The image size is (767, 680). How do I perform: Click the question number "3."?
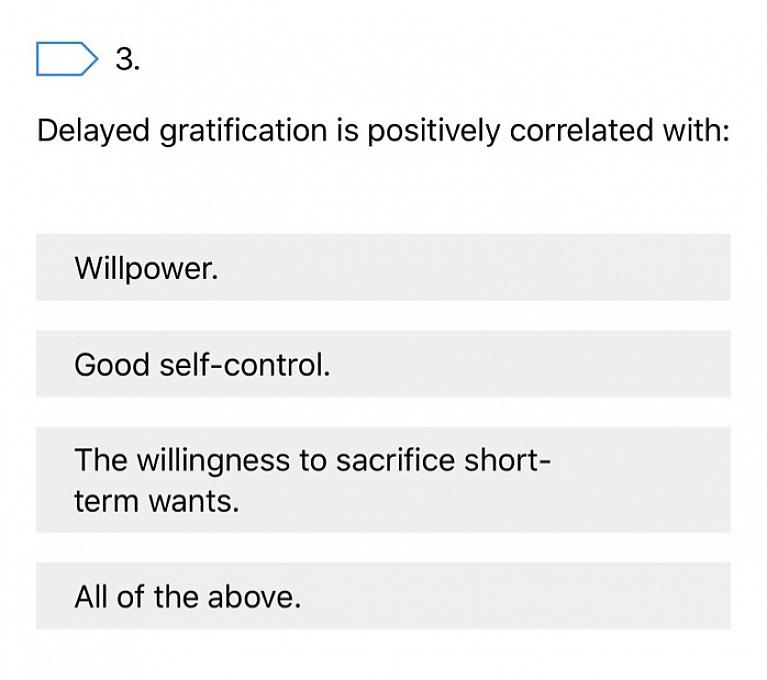point(128,60)
